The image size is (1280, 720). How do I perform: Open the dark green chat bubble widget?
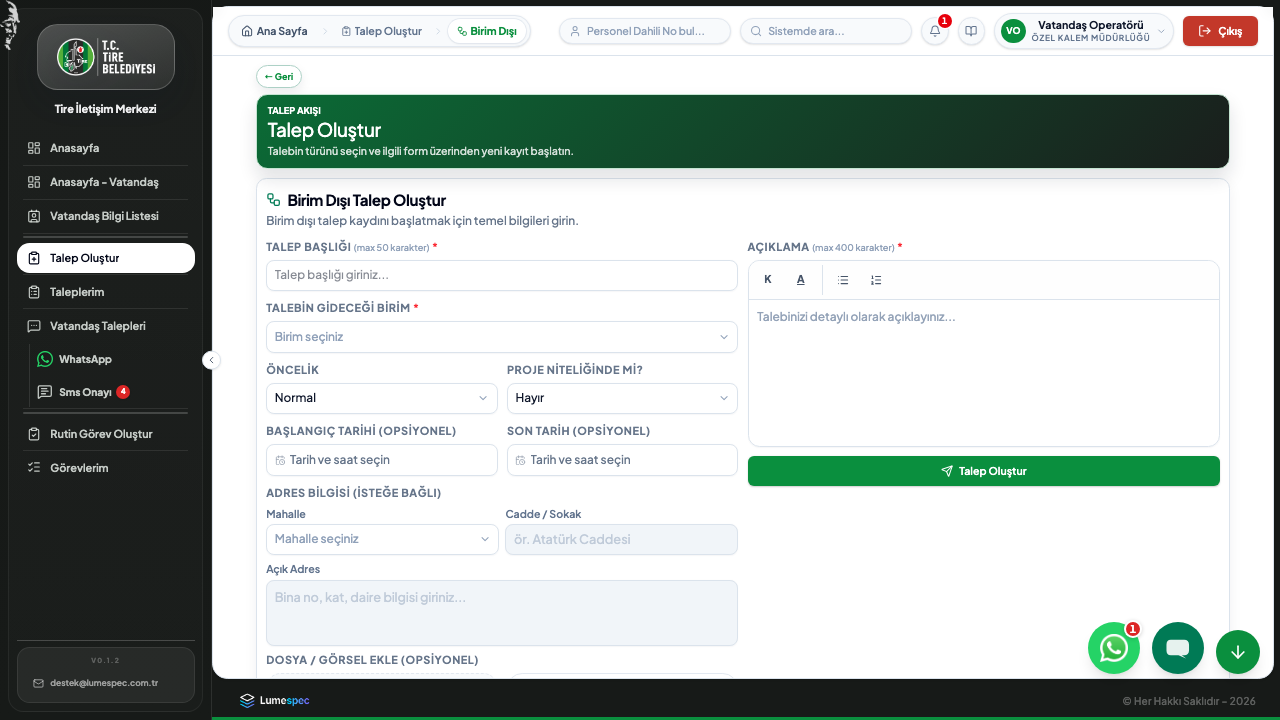[x=1178, y=648]
